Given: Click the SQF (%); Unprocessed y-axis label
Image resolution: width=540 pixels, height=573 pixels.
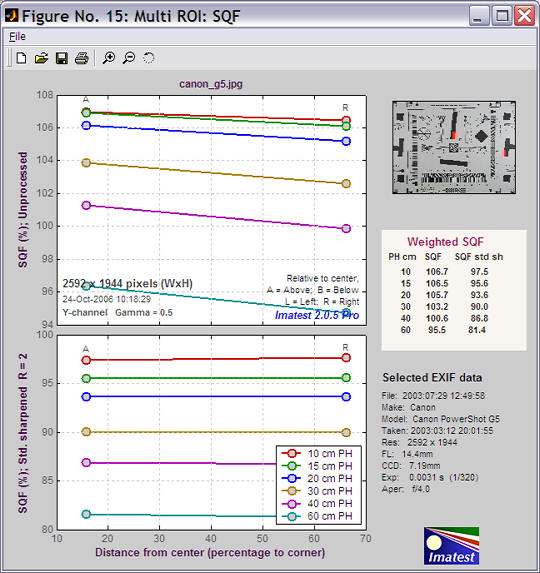Looking at the screenshot, I should click(23, 210).
